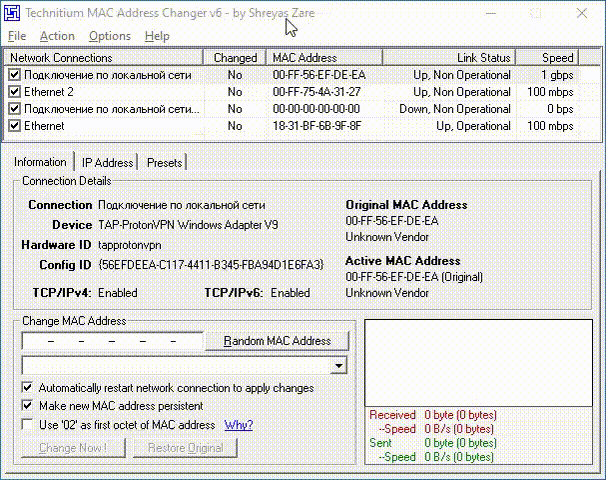This screenshot has width=606, height=480.
Task: Click inside the new MAC address input field
Action: pyautogui.click(x=112, y=341)
